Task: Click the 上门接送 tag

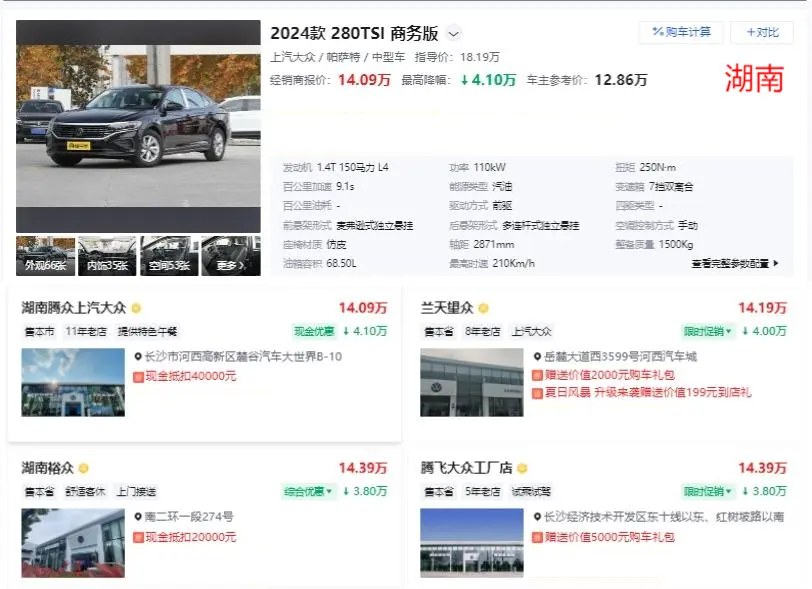Action: 136,492
